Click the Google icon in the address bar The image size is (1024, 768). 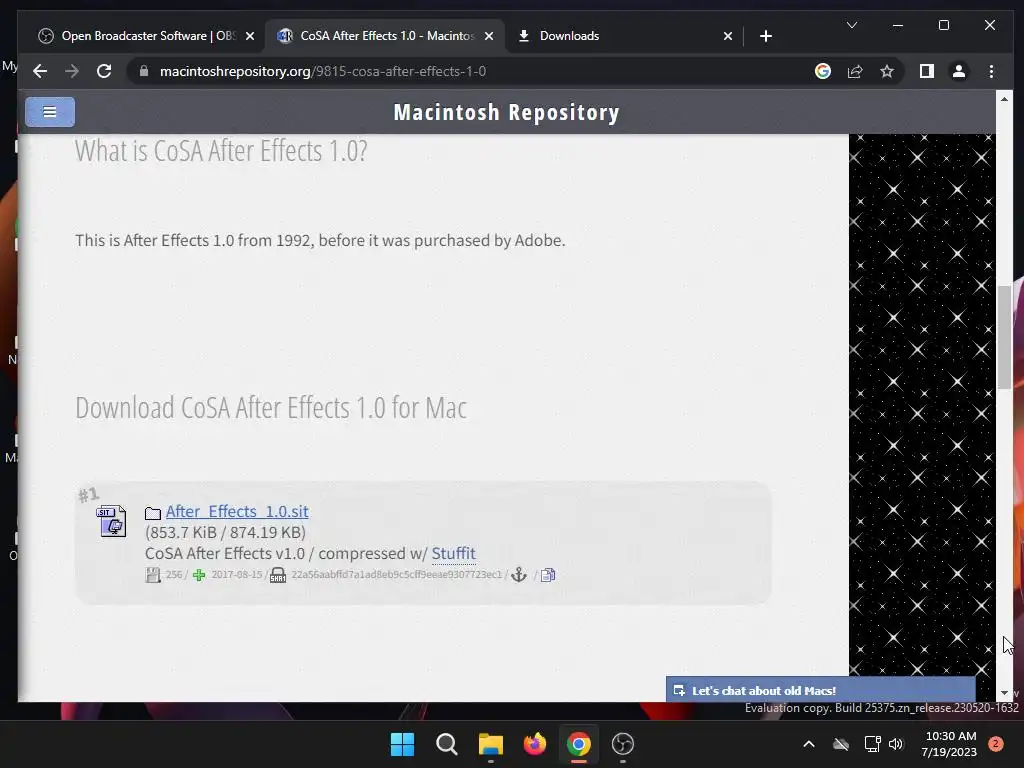click(823, 71)
